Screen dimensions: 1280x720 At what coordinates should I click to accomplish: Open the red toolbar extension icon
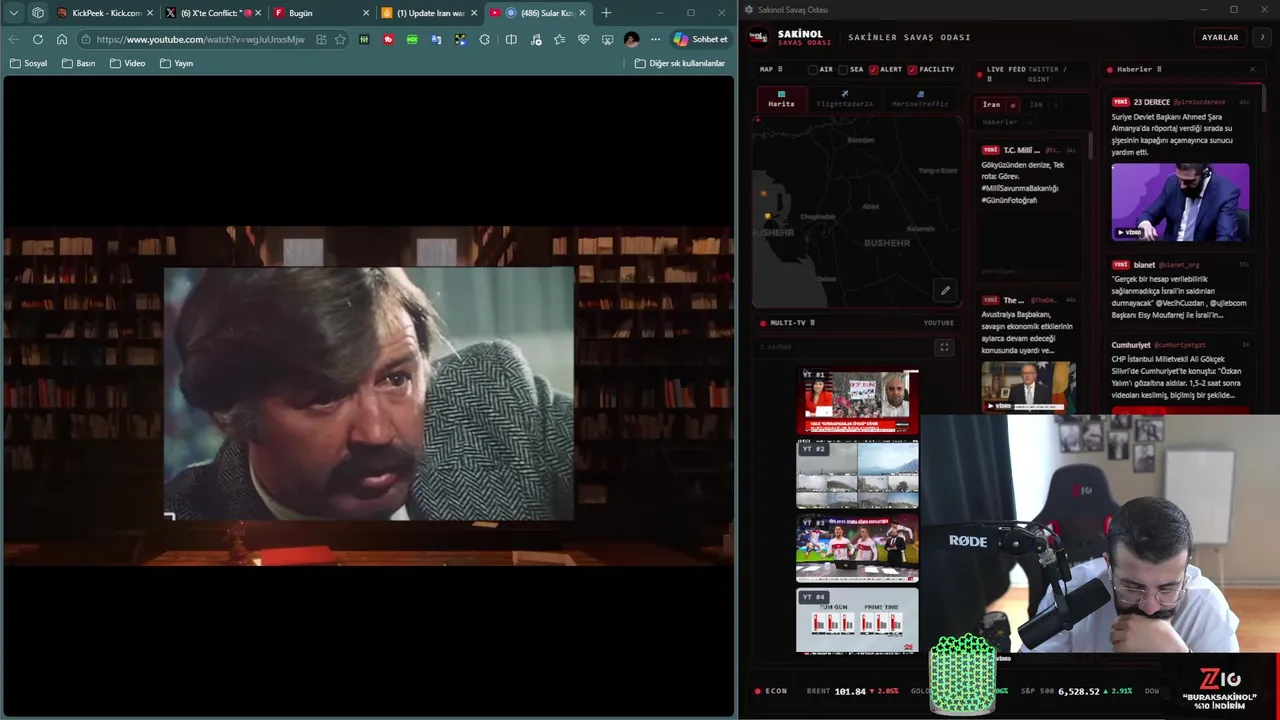coord(388,39)
